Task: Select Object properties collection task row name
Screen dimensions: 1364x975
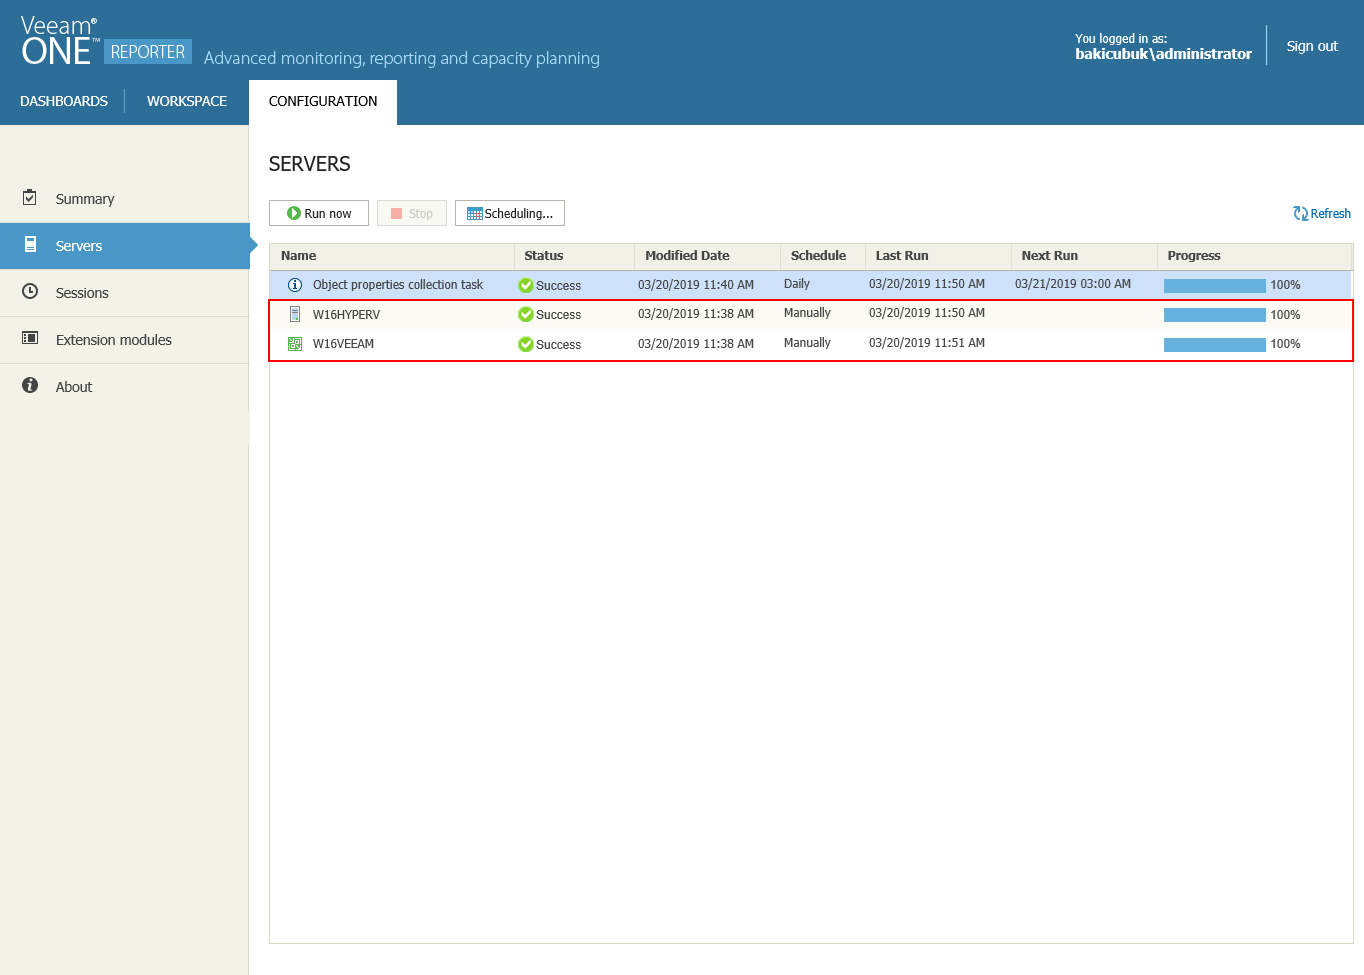Action: [x=398, y=285]
